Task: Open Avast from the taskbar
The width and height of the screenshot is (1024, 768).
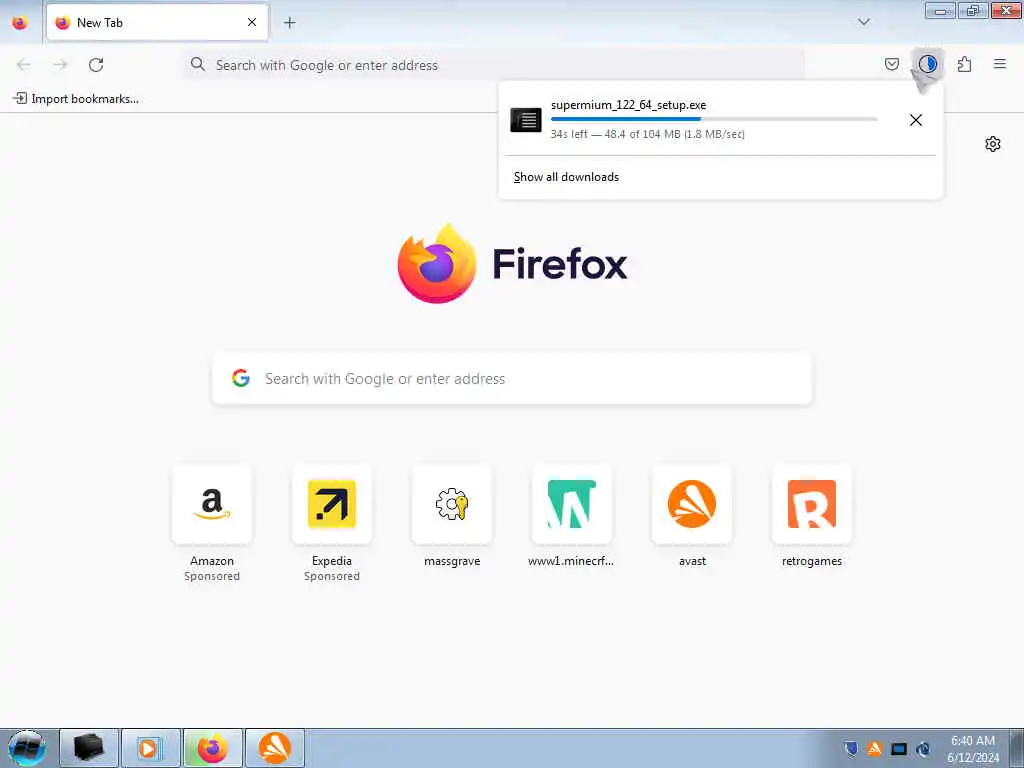Action: (275, 748)
